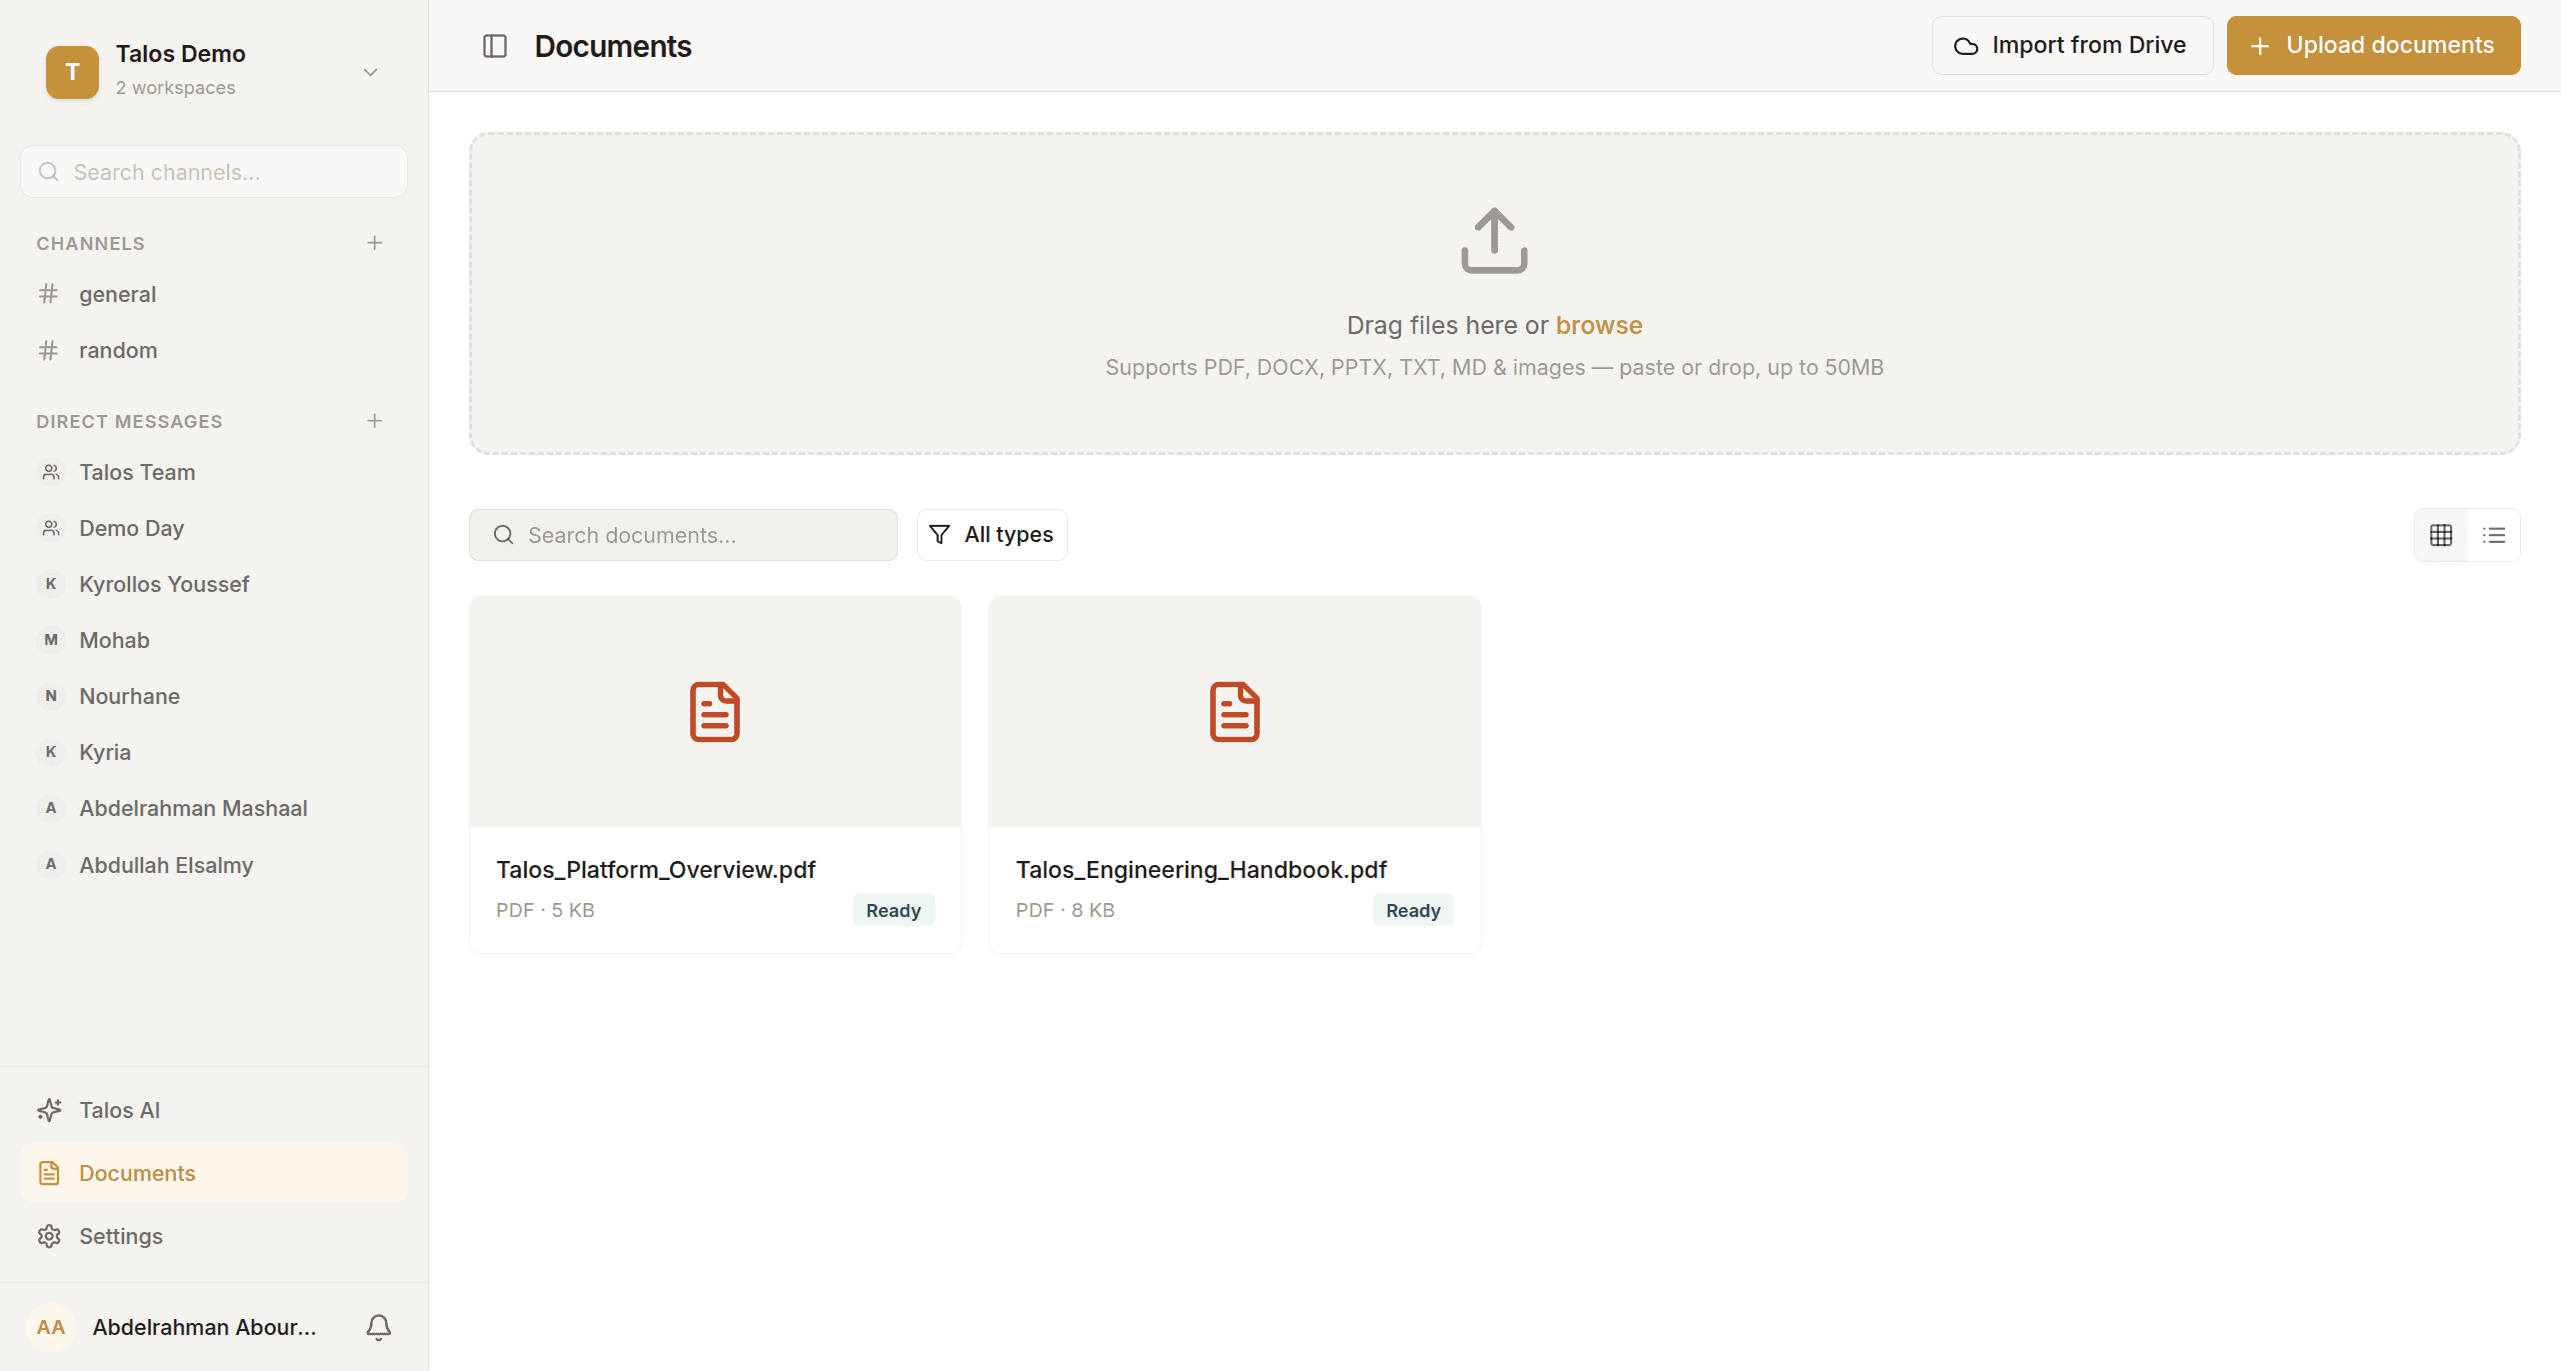Click the funnel filter icon
This screenshot has height=1371, width=2561.
click(939, 535)
